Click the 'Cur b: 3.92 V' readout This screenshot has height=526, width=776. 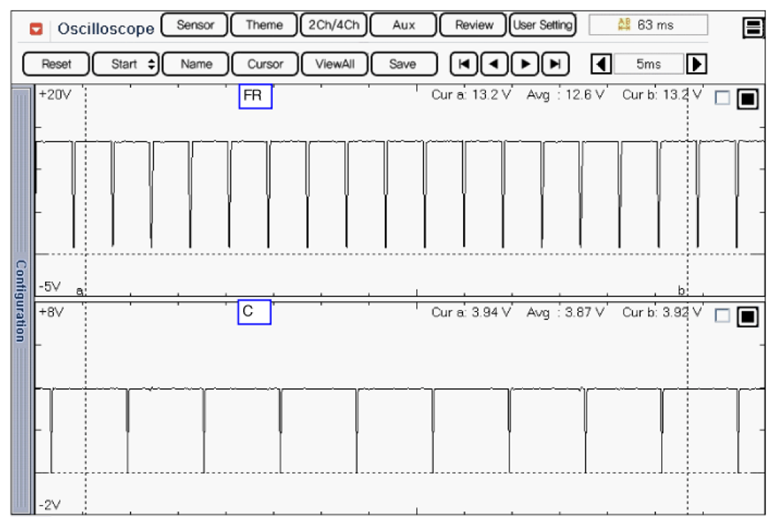[662, 312]
